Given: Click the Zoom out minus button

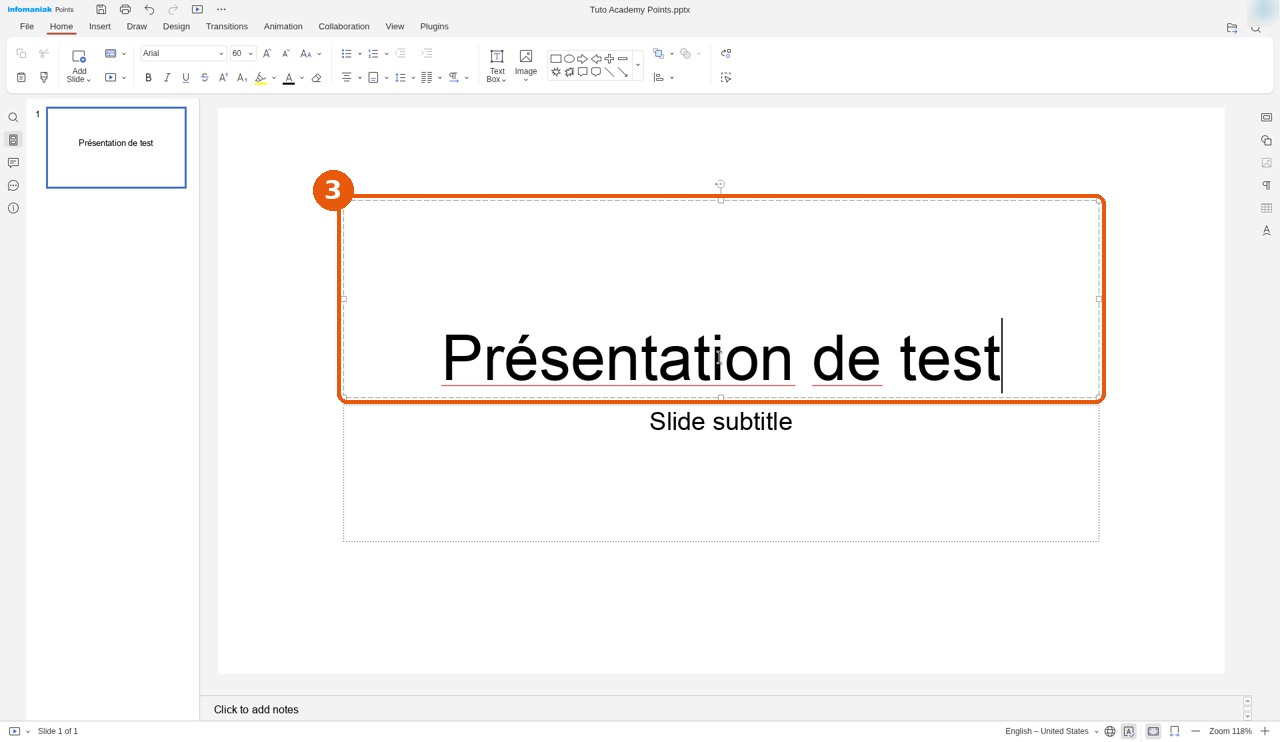Looking at the screenshot, I should point(1195,731).
